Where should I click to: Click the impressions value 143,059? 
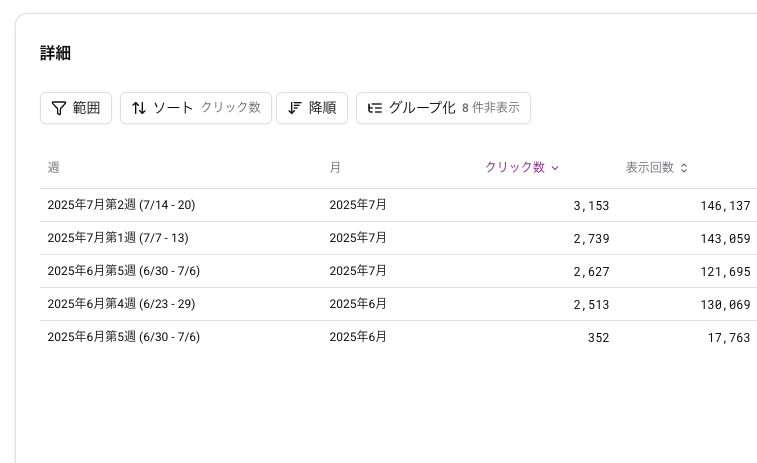[x=725, y=239]
